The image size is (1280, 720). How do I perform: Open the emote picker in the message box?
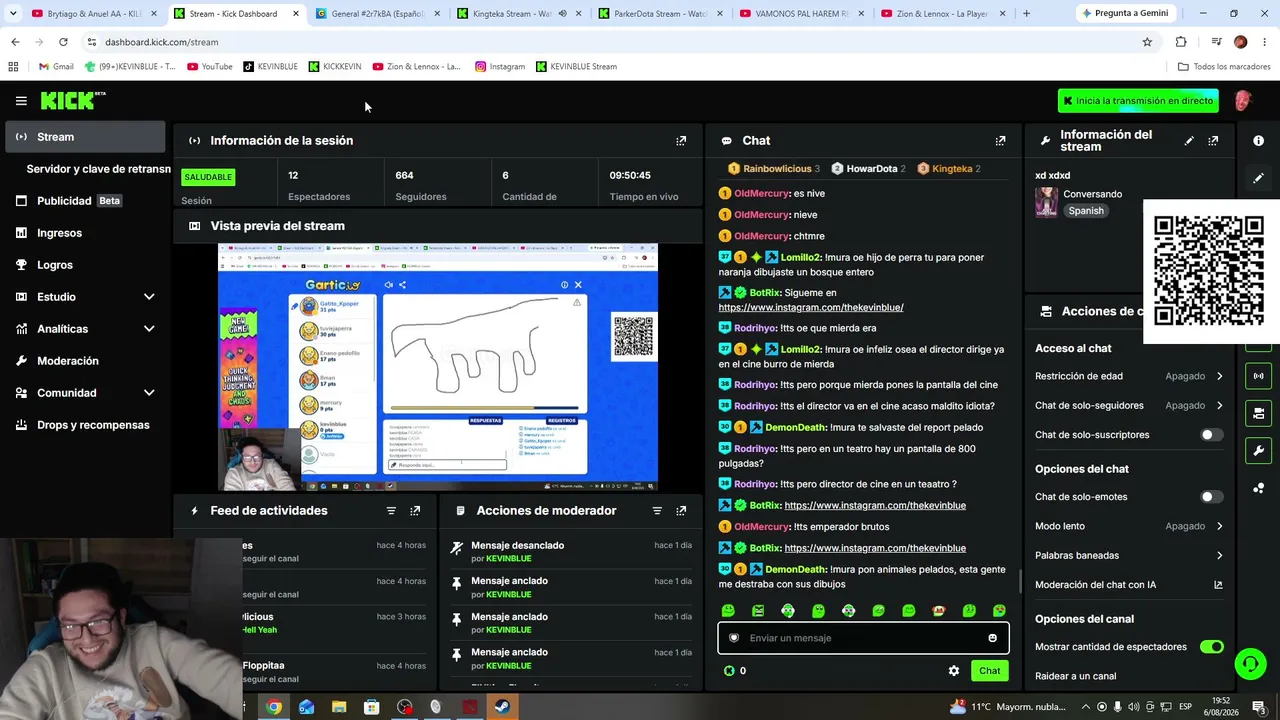[x=992, y=638]
